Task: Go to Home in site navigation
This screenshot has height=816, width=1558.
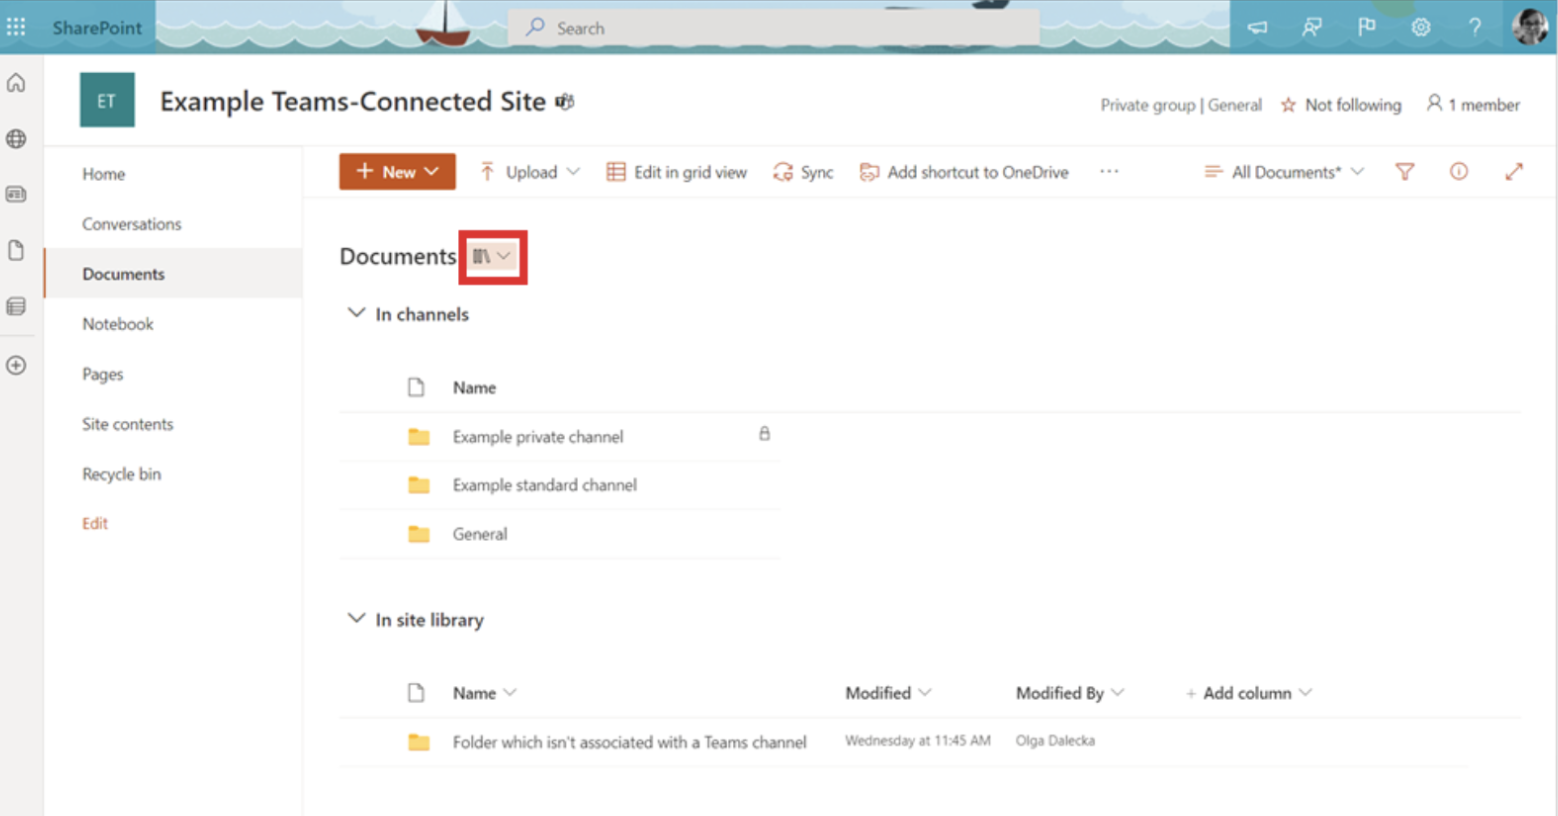Action: [x=104, y=174]
